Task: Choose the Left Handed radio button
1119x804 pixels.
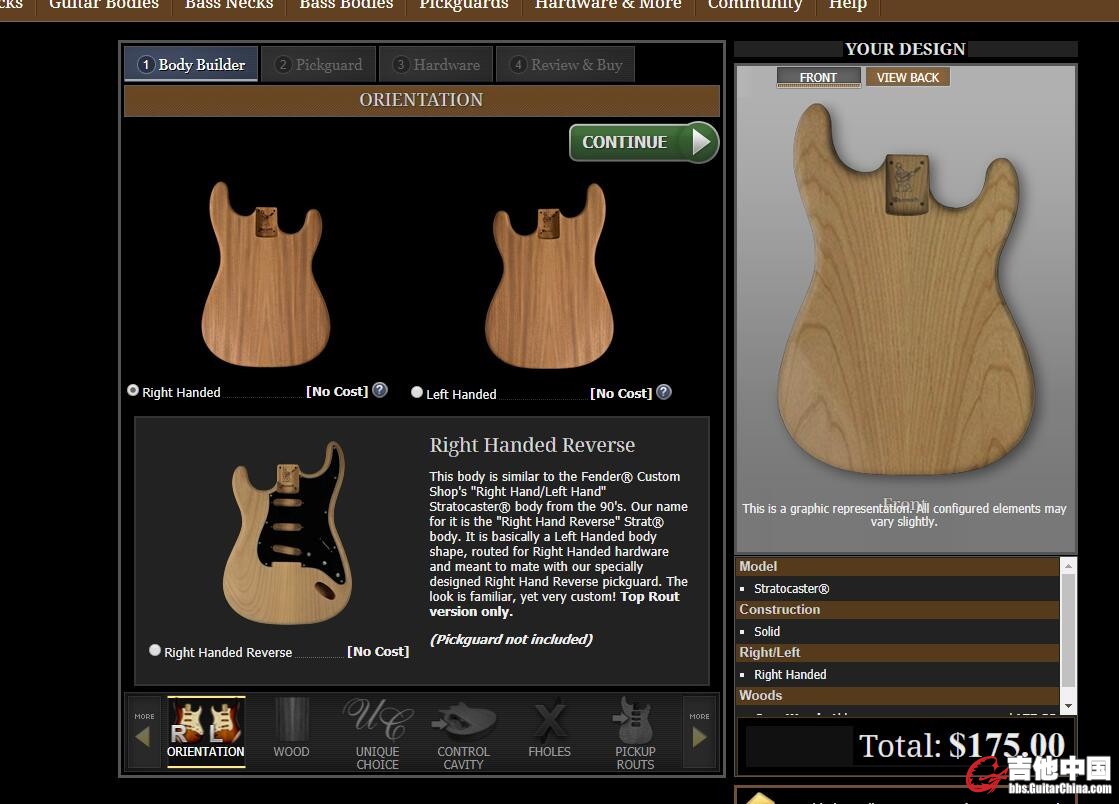Action: (x=417, y=393)
